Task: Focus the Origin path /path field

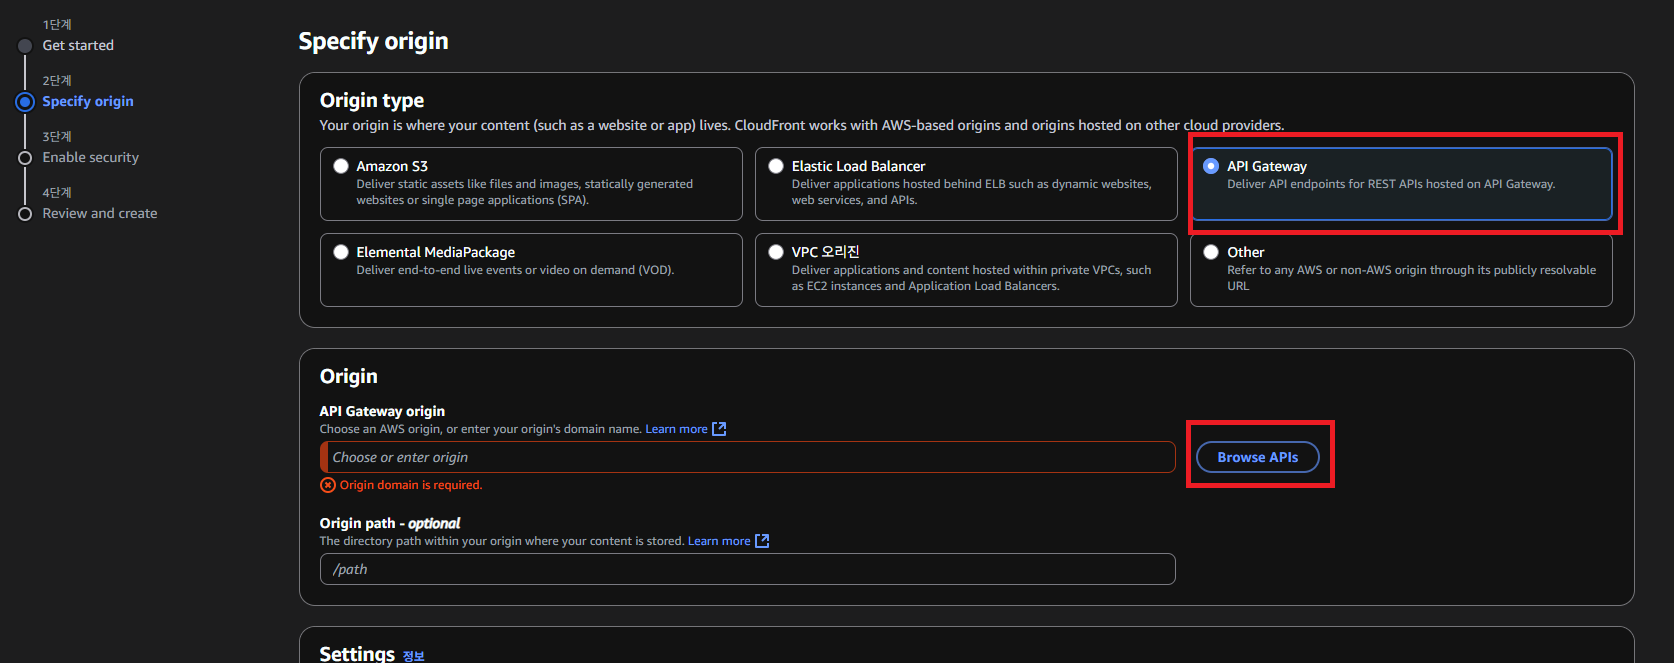Action: [x=747, y=569]
